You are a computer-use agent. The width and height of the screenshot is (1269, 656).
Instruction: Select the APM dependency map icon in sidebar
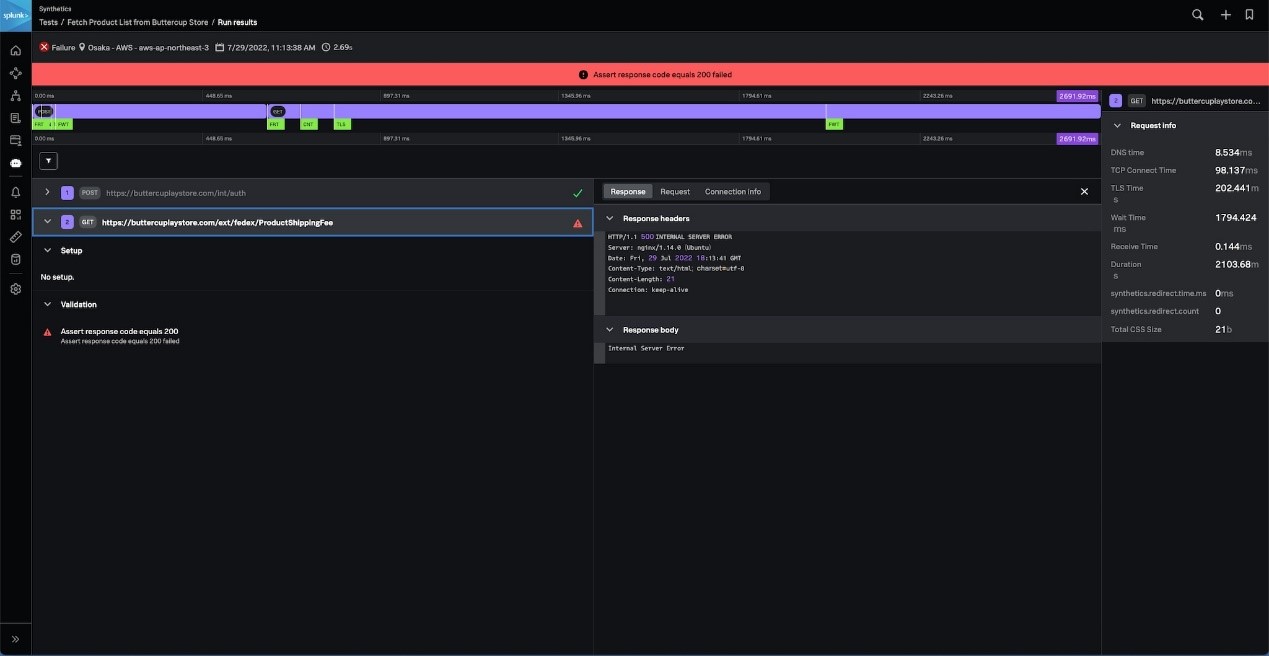coord(15,73)
